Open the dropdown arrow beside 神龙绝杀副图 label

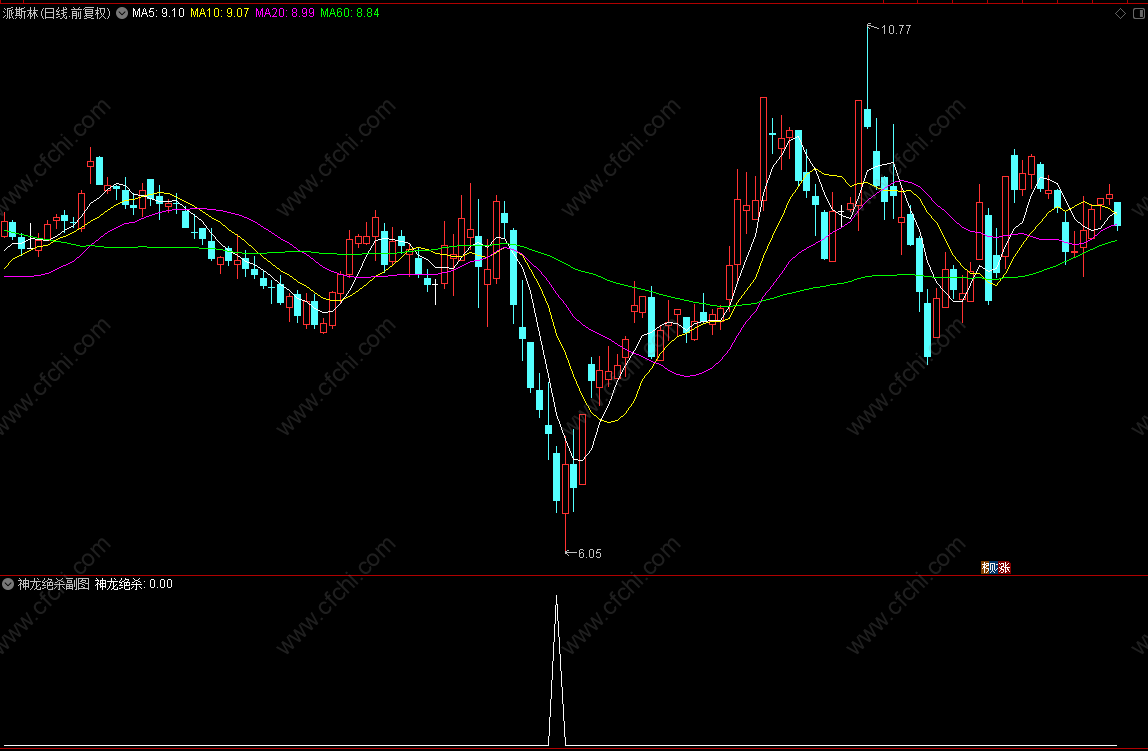click(x=8, y=584)
